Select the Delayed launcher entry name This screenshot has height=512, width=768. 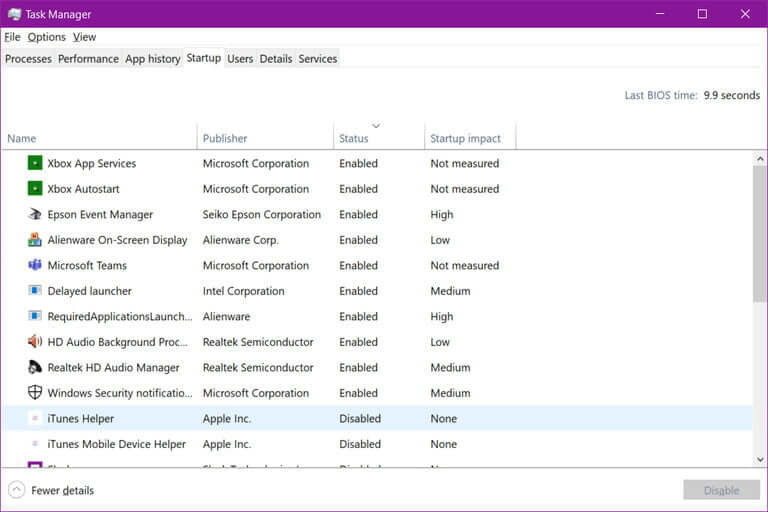(90, 291)
